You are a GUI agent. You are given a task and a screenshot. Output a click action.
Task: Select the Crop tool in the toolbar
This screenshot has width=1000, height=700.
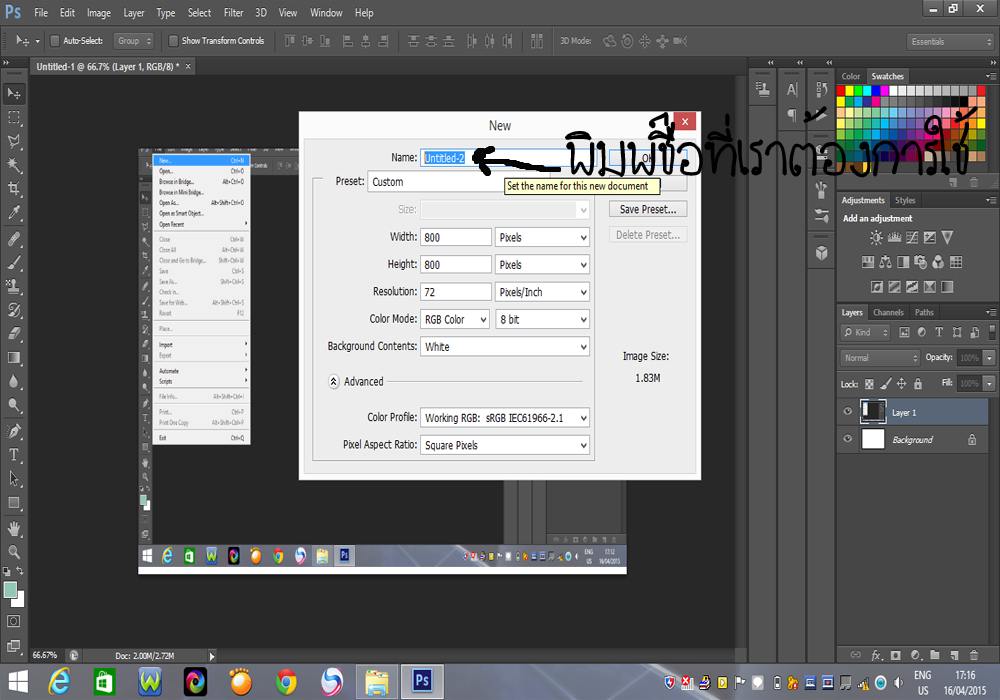14,189
